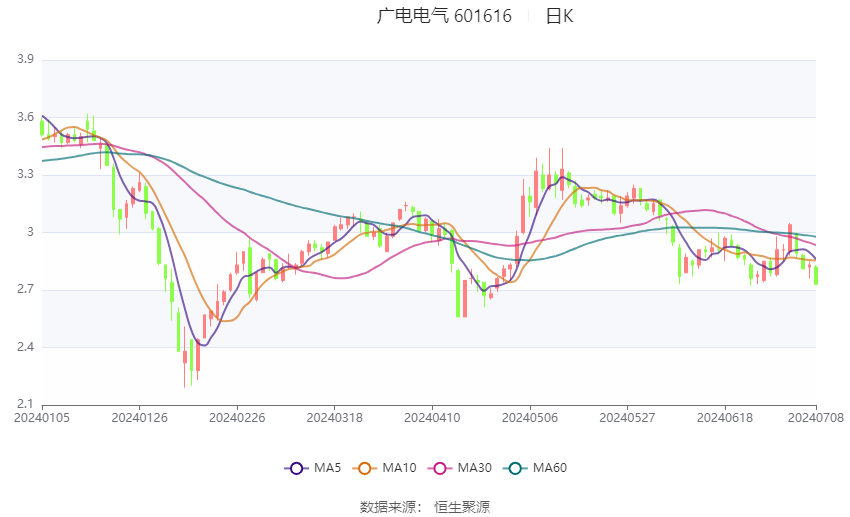Screen dimensions: 850x517
Task: Click the 20240105 date axis label
Action: (x=42, y=418)
